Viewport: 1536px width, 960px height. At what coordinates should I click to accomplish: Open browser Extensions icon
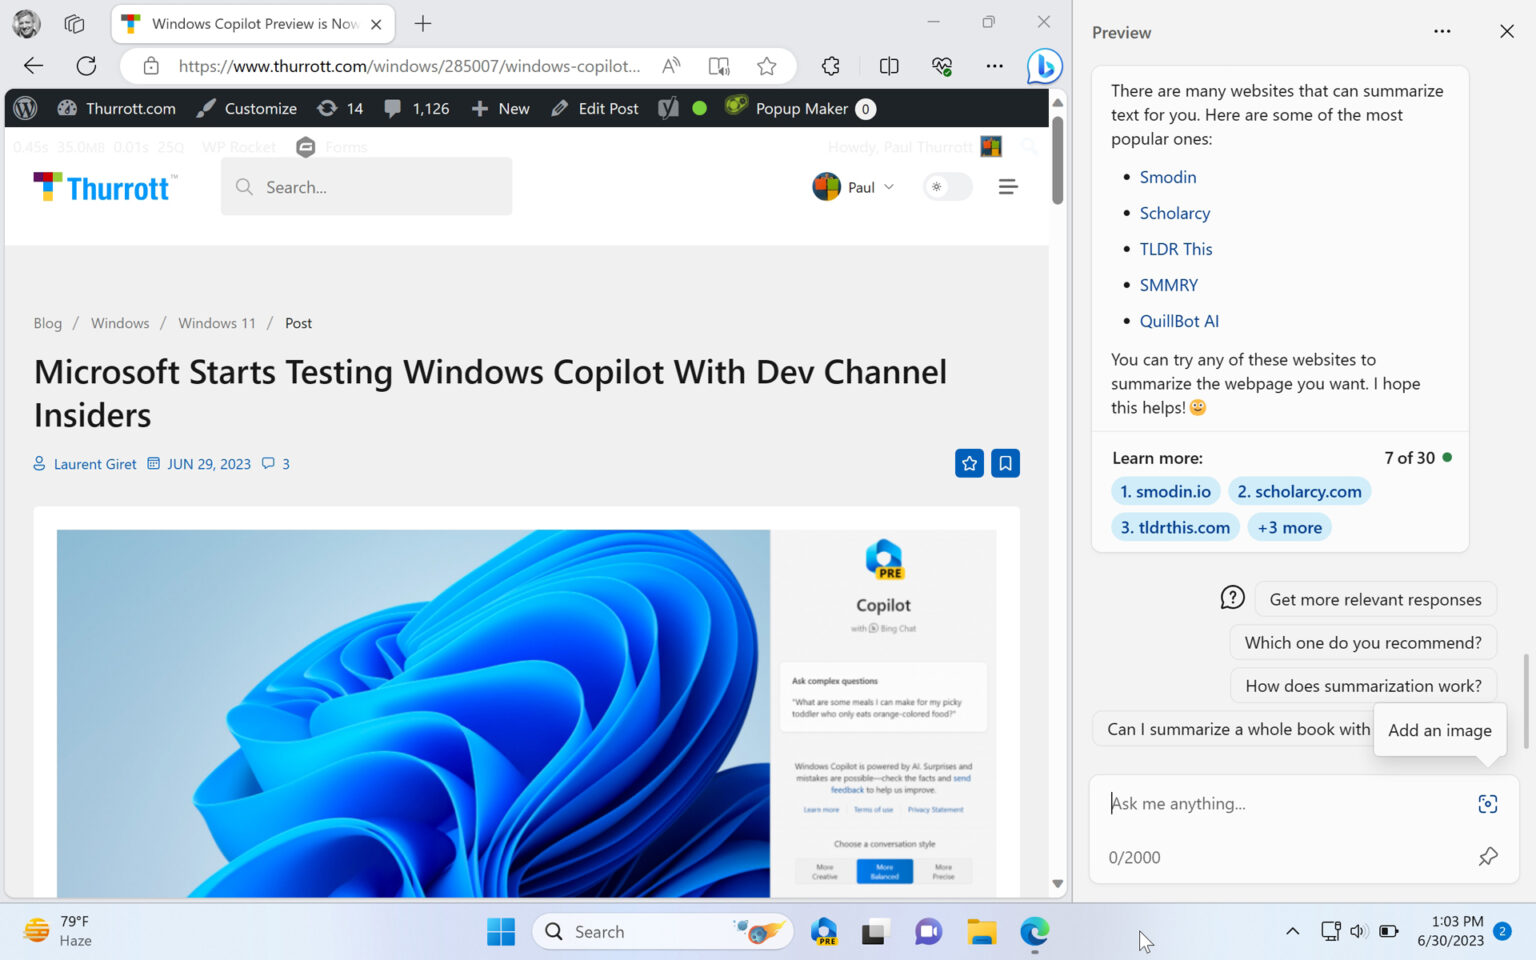830,66
